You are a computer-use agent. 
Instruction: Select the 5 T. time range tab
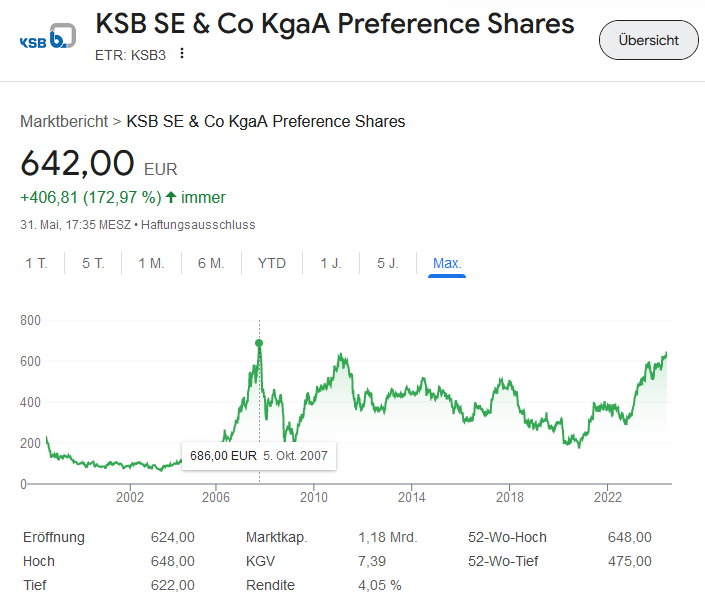(x=93, y=263)
